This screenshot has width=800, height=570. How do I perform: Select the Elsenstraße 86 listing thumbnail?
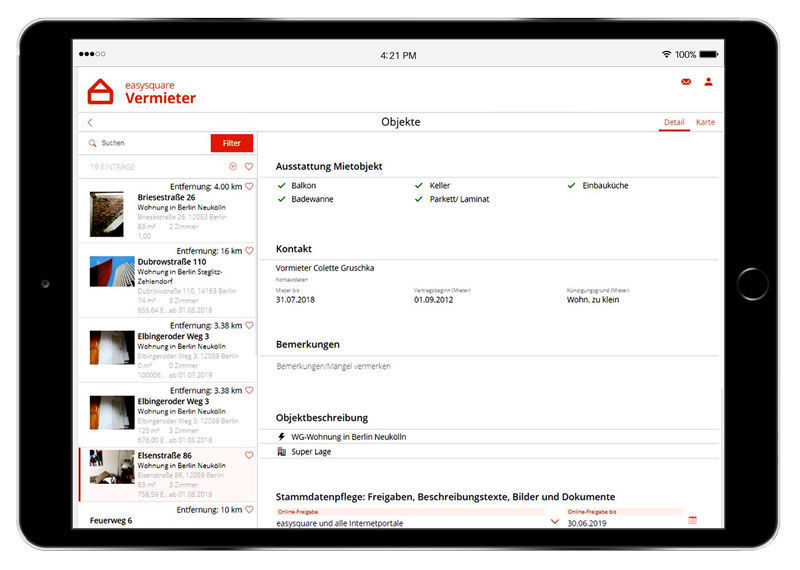click(112, 467)
